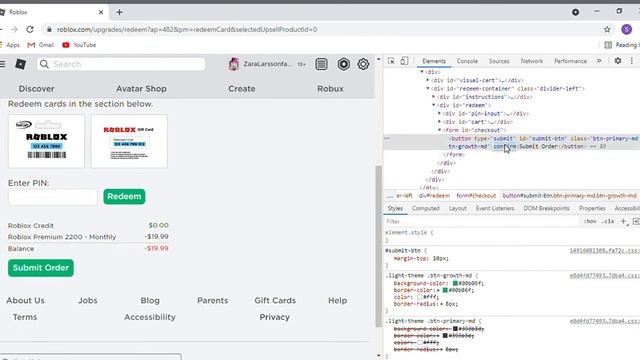Open the Privacy footer link

pyautogui.click(x=274, y=317)
